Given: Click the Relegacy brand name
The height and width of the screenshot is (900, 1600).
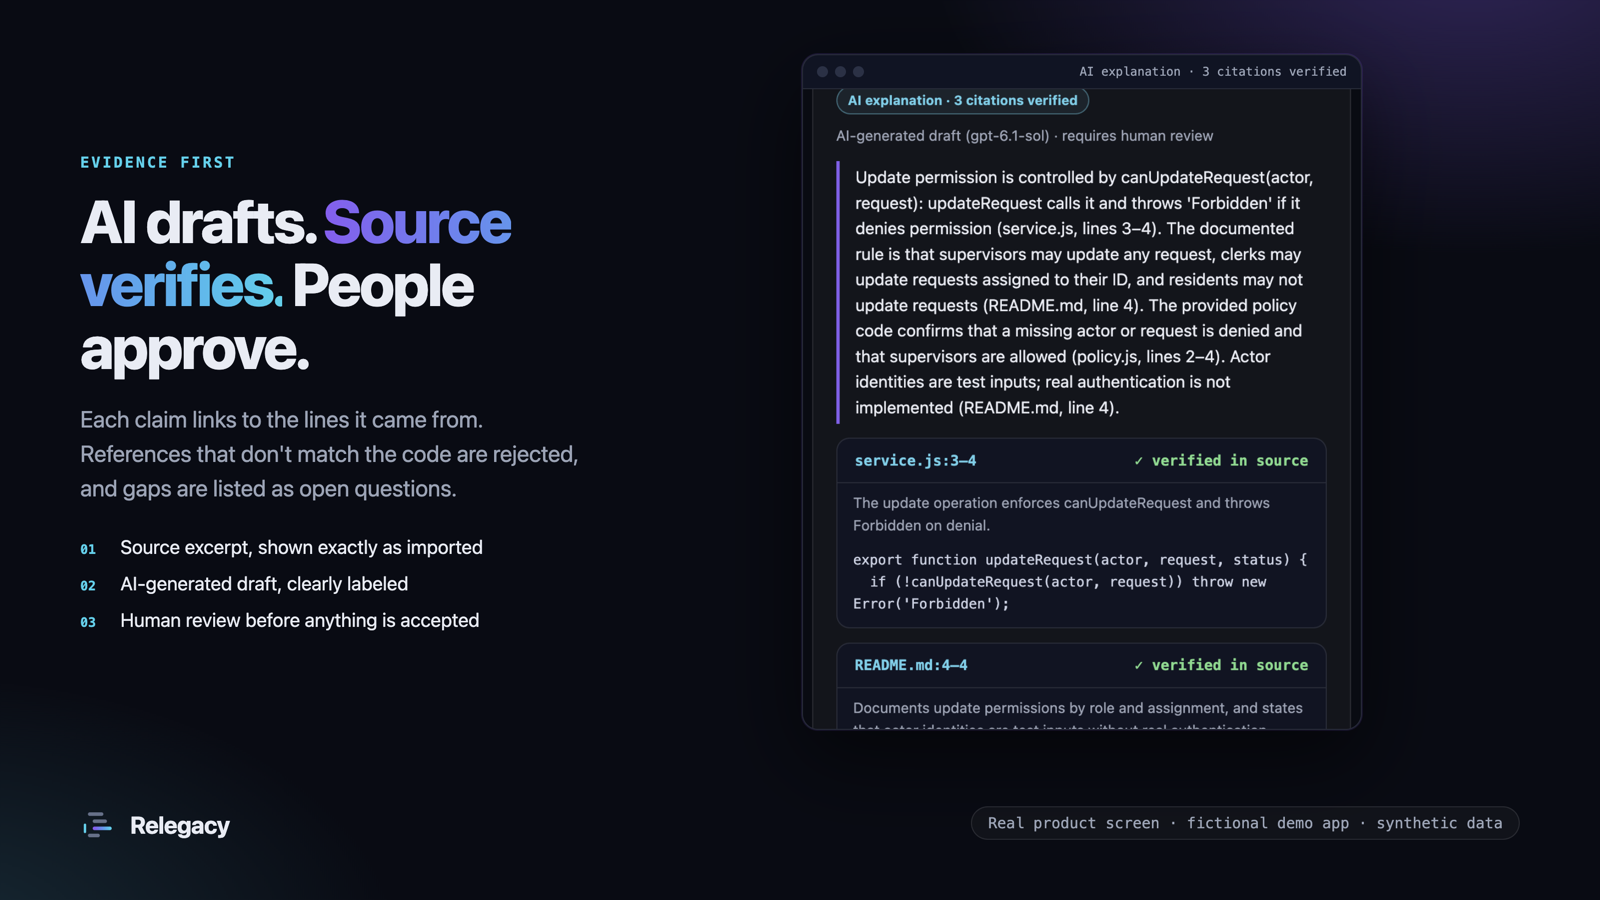Looking at the screenshot, I should pyautogui.click(x=180, y=825).
